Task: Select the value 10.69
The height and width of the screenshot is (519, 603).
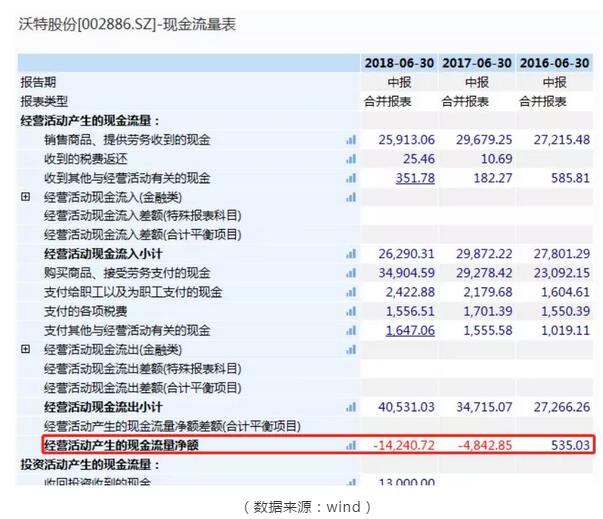Action: (x=496, y=159)
